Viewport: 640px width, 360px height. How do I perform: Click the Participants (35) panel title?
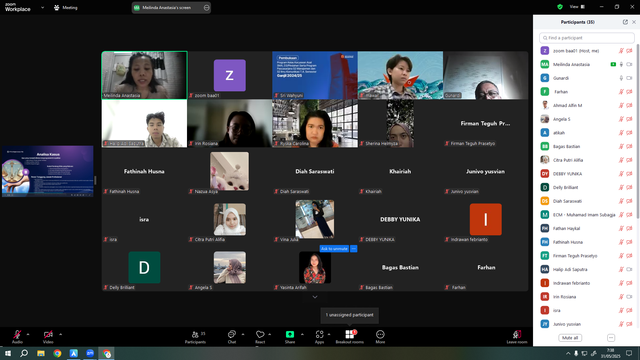(x=578, y=22)
